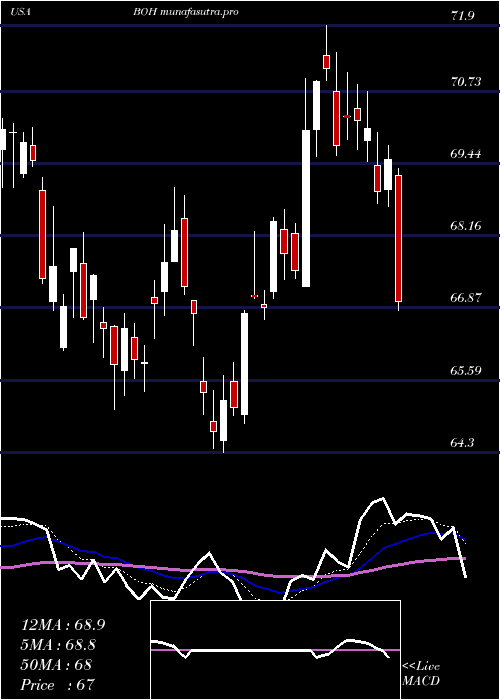Select the 68.16 price axis label
Viewport: 500px width, 700px height.
coord(466,225)
